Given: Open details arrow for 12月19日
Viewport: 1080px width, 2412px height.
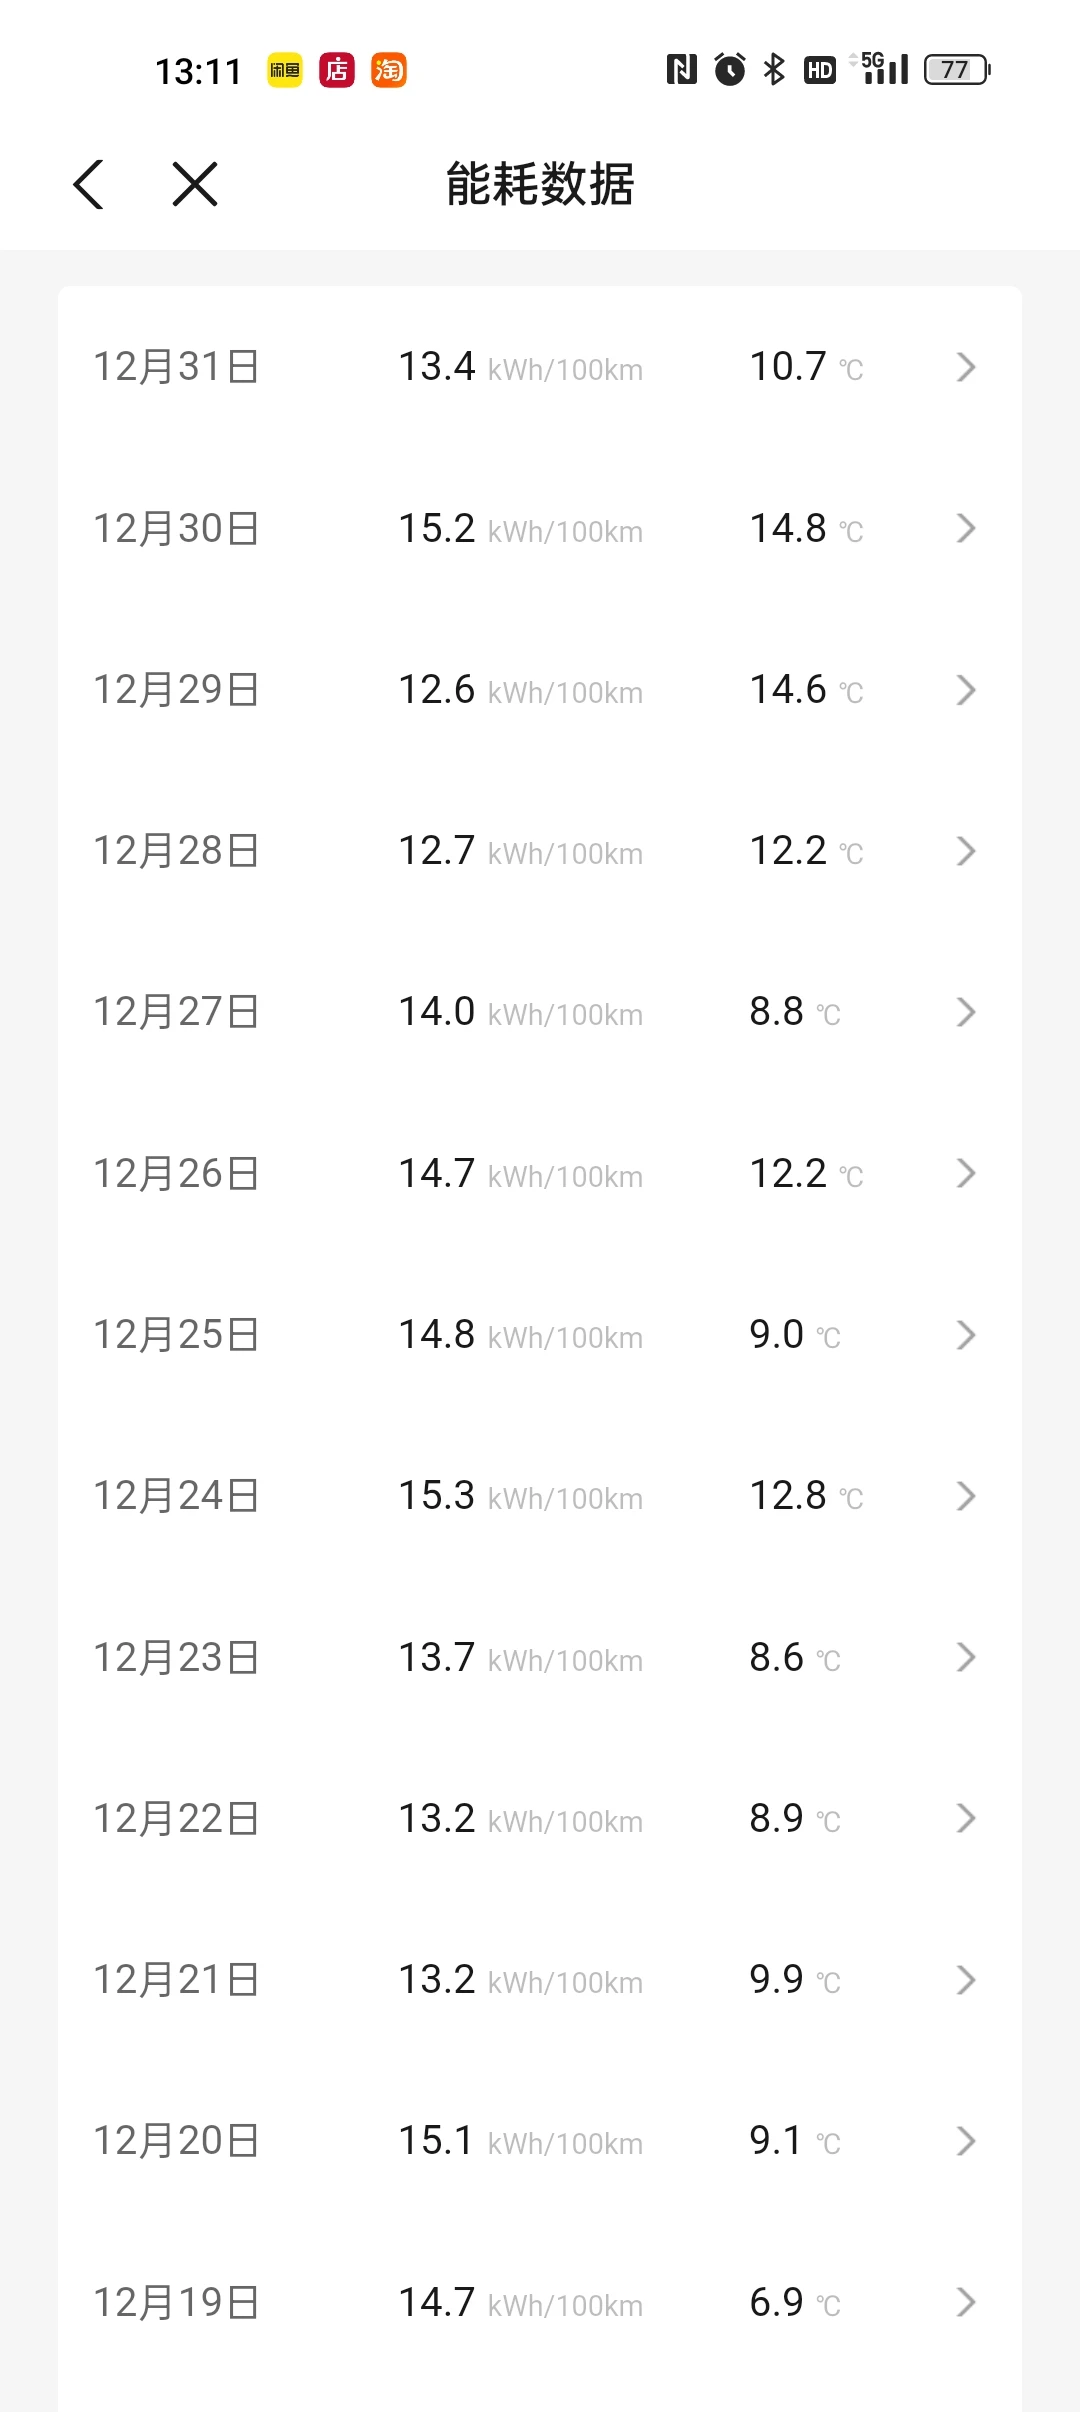Looking at the screenshot, I should (965, 2302).
